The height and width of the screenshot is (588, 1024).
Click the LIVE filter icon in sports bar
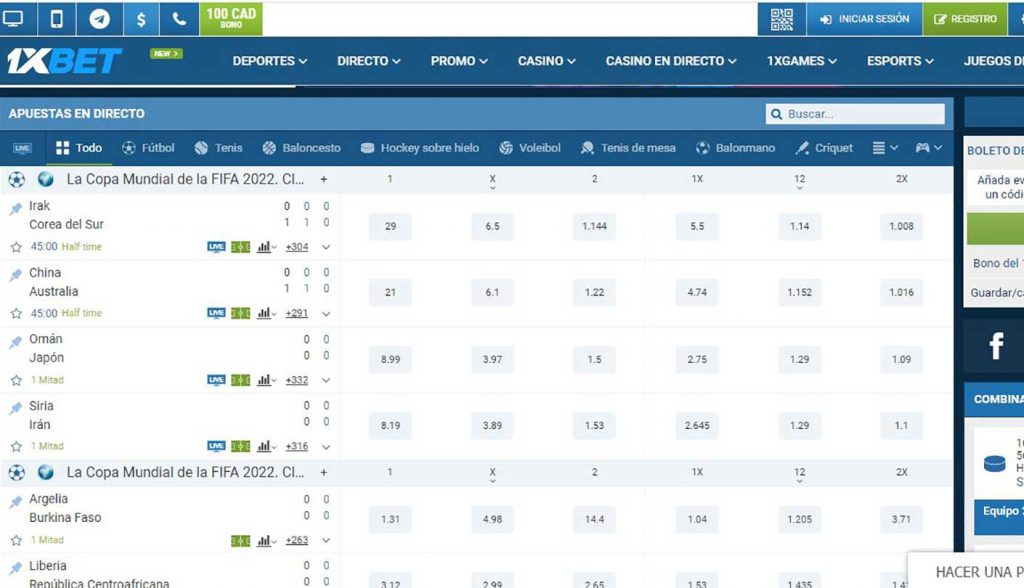tap(22, 148)
